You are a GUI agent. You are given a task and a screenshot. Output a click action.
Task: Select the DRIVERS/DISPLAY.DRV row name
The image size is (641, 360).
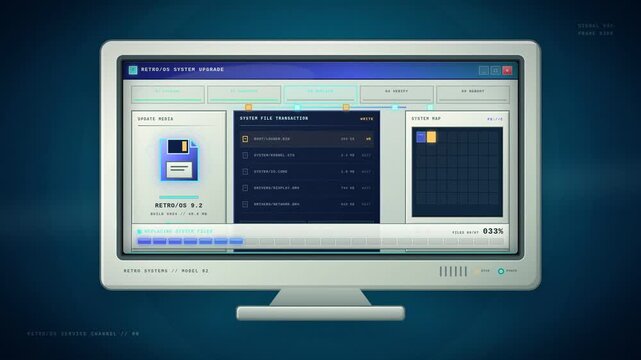(277, 188)
